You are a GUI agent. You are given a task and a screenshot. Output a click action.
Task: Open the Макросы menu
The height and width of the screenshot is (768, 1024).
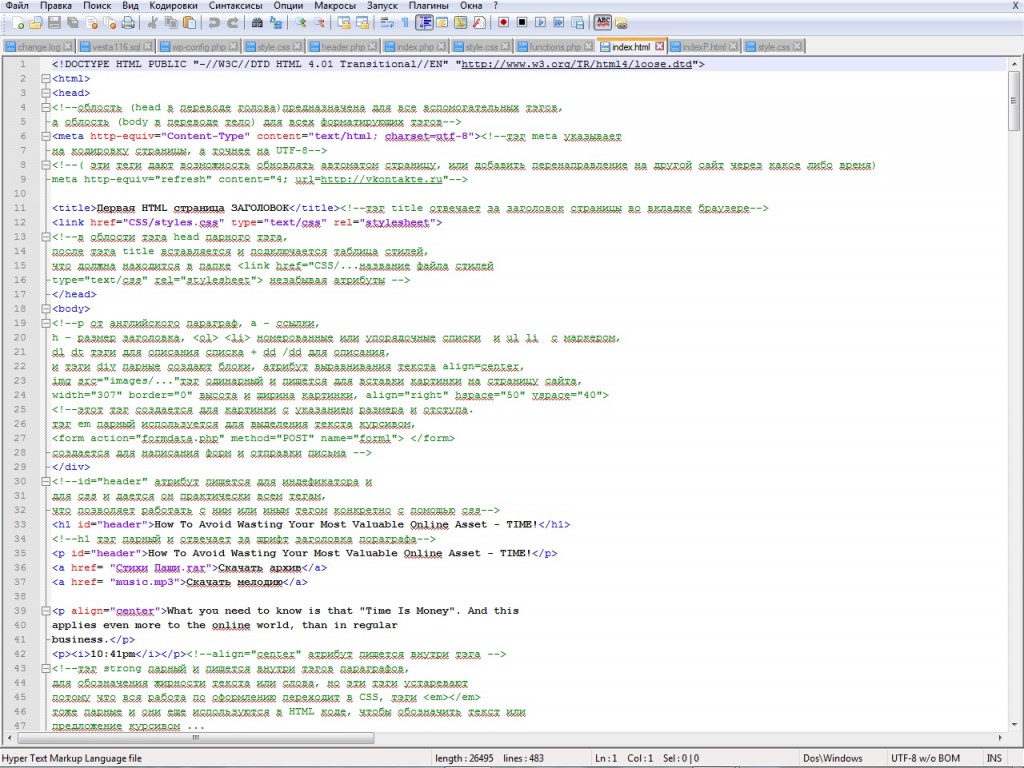tap(335, 5)
